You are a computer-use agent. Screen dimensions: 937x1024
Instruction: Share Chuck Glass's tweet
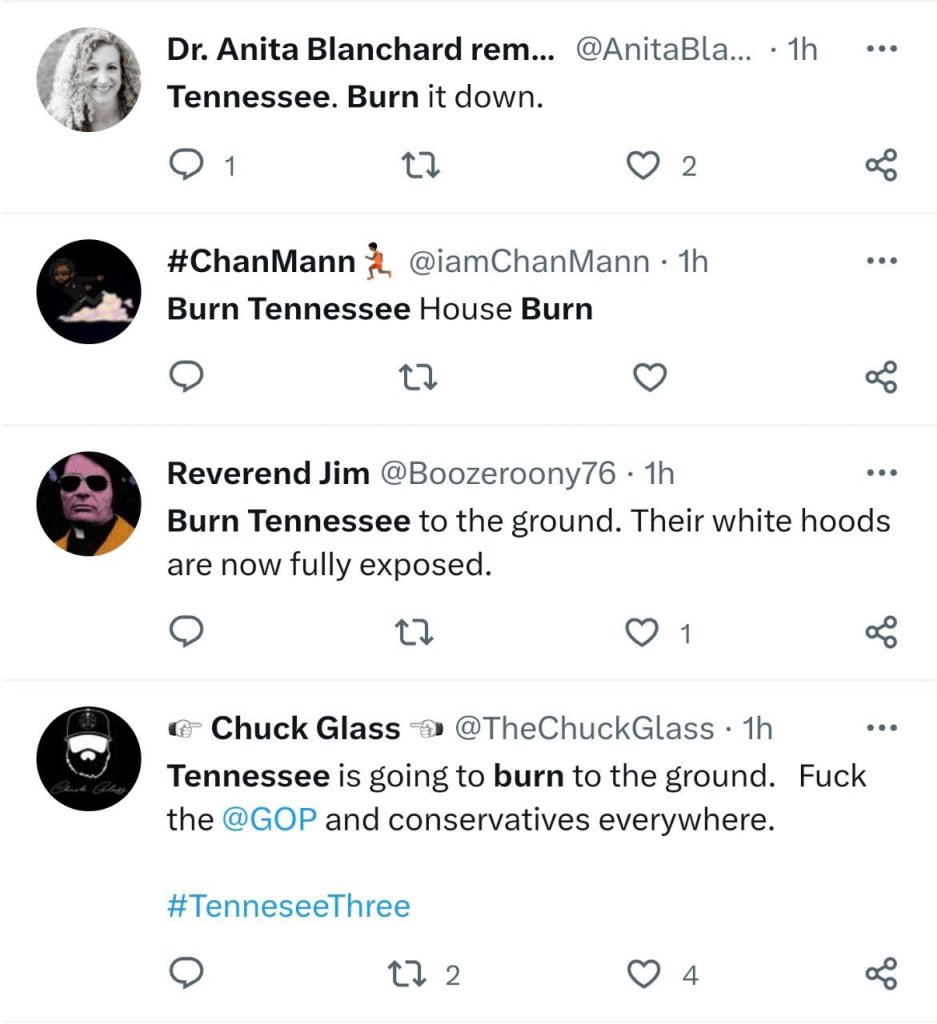[x=880, y=973]
